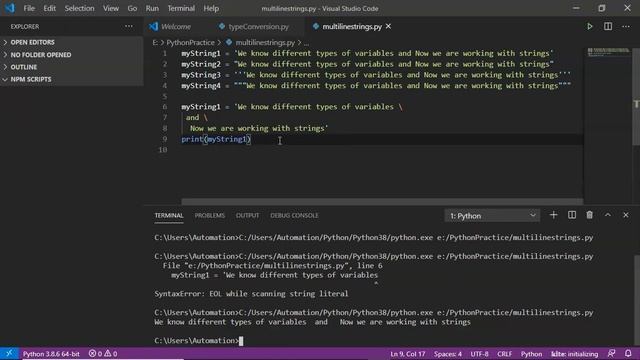Click the VS Code logo icon
The width and height of the screenshot is (640, 360).
pyautogui.click(x=9, y=8)
